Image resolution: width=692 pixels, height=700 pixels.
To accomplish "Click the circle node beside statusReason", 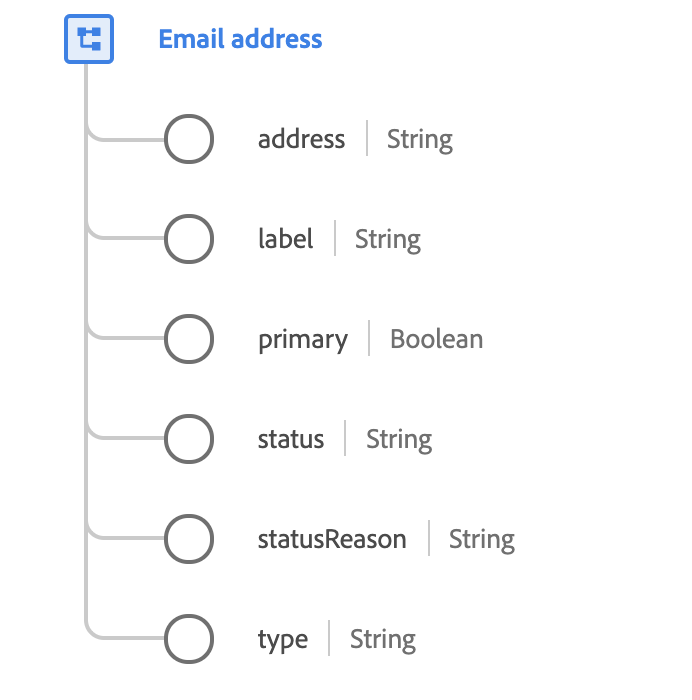I will (188, 539).
